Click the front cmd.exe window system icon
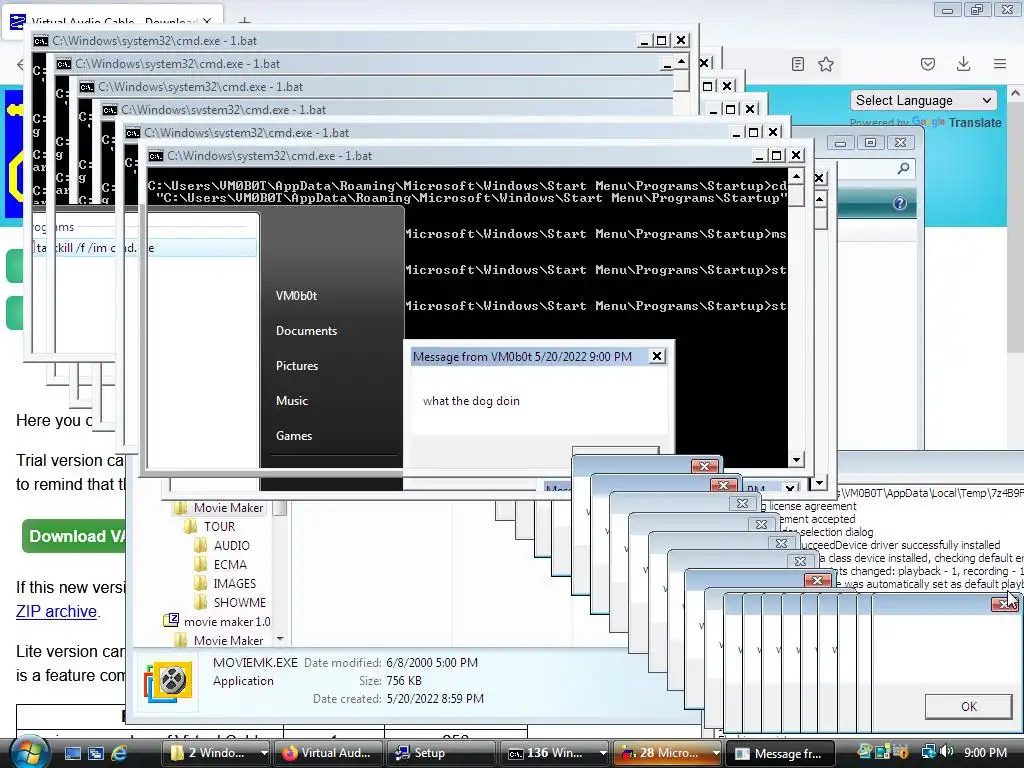The height and width of the screenshot is (768, 1024). (155, 155)
